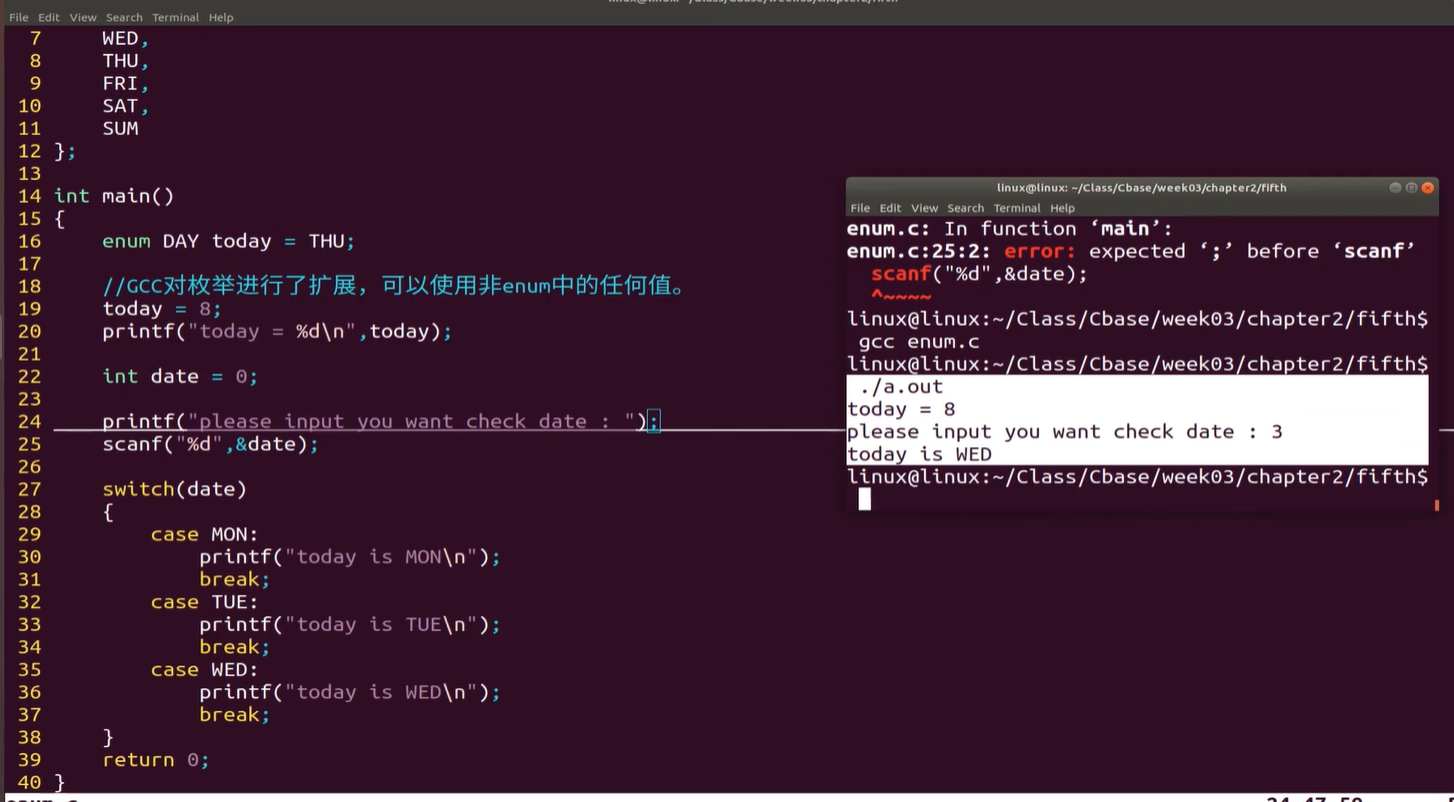Image resolution: width=1454 pixels, height=802 pixels.
Task: Click the printf "today is MON\n" line
Action: click(x=349, y=557)
